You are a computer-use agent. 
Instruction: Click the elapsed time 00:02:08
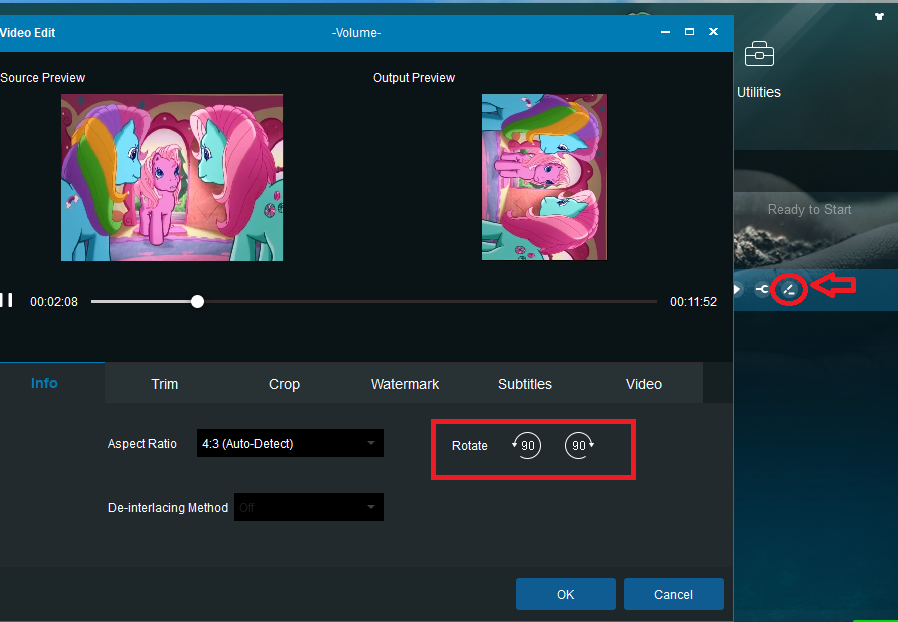click(54, 302)
